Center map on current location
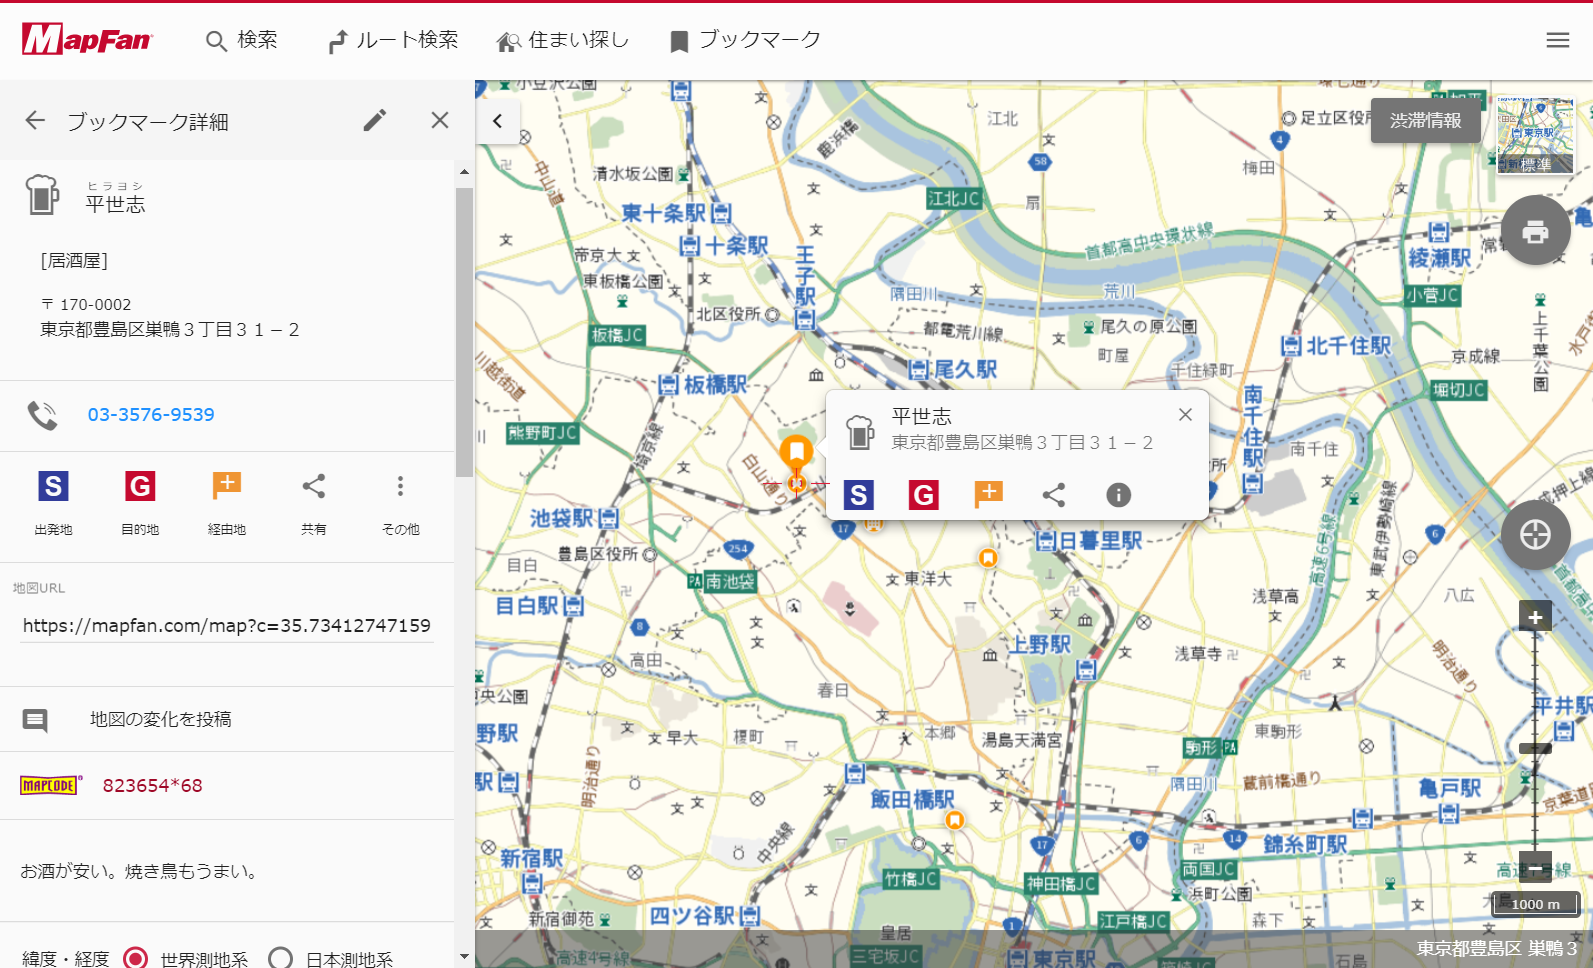1593x968 pixels. [x=1535, y=535]
